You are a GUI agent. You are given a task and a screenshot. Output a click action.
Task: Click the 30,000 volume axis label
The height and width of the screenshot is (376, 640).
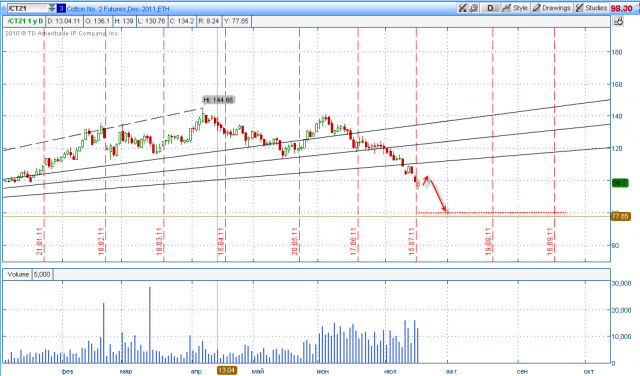(x=622, y=283)
